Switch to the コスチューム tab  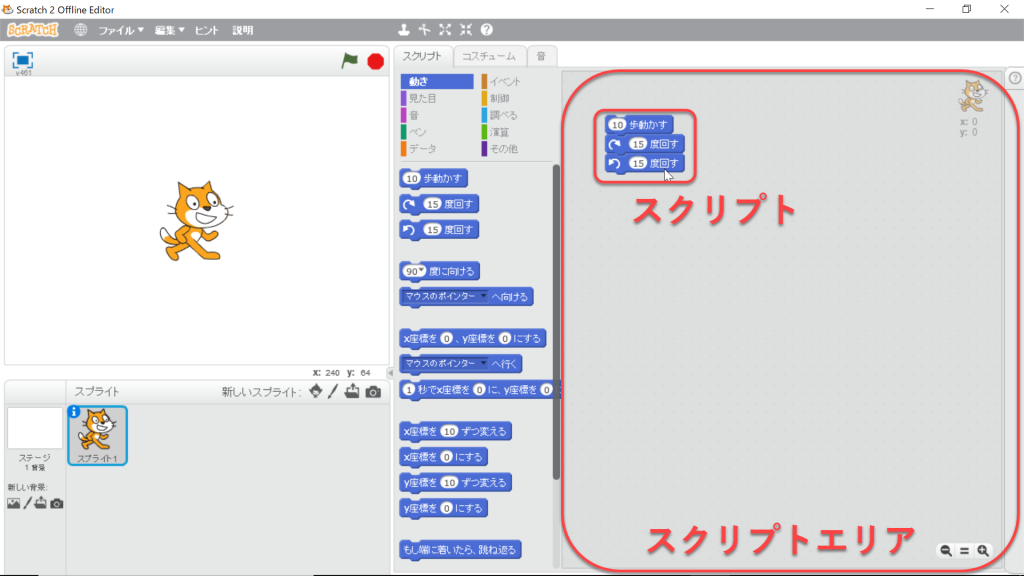(x=489, y=56)
